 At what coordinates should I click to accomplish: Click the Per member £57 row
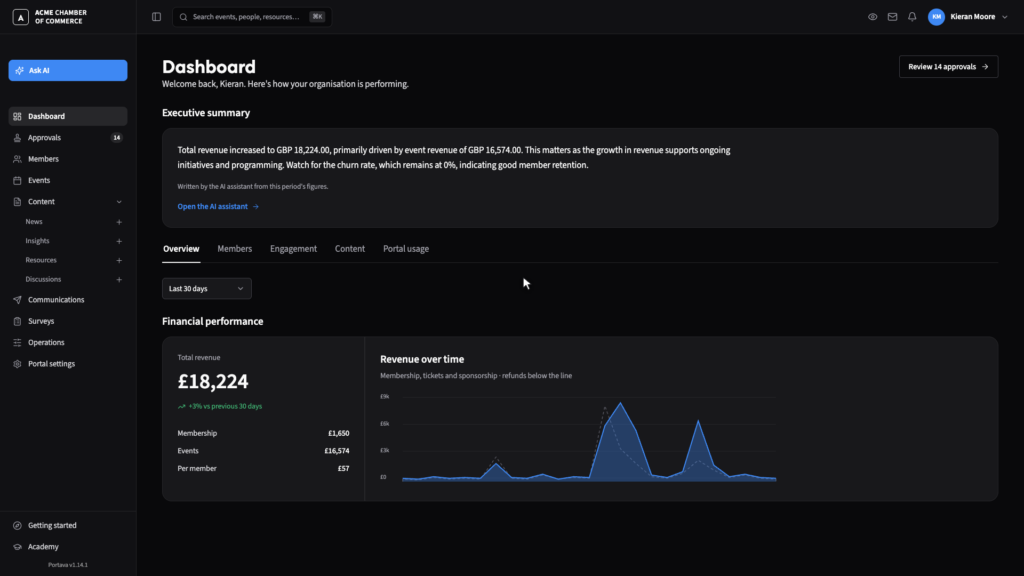263,468
